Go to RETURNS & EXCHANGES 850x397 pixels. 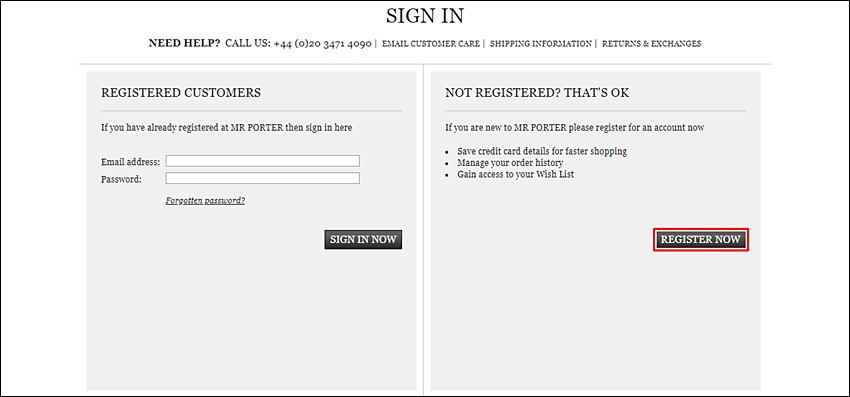pos(652,43)
